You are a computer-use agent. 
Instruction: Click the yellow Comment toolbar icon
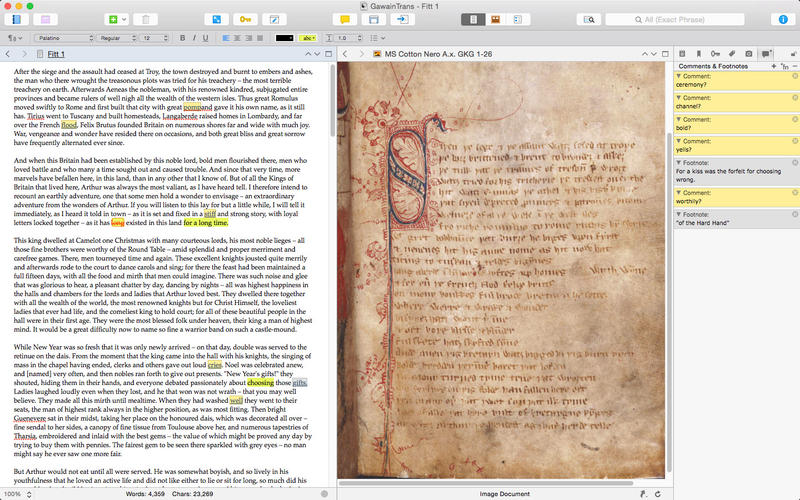(x=343, y=19)
